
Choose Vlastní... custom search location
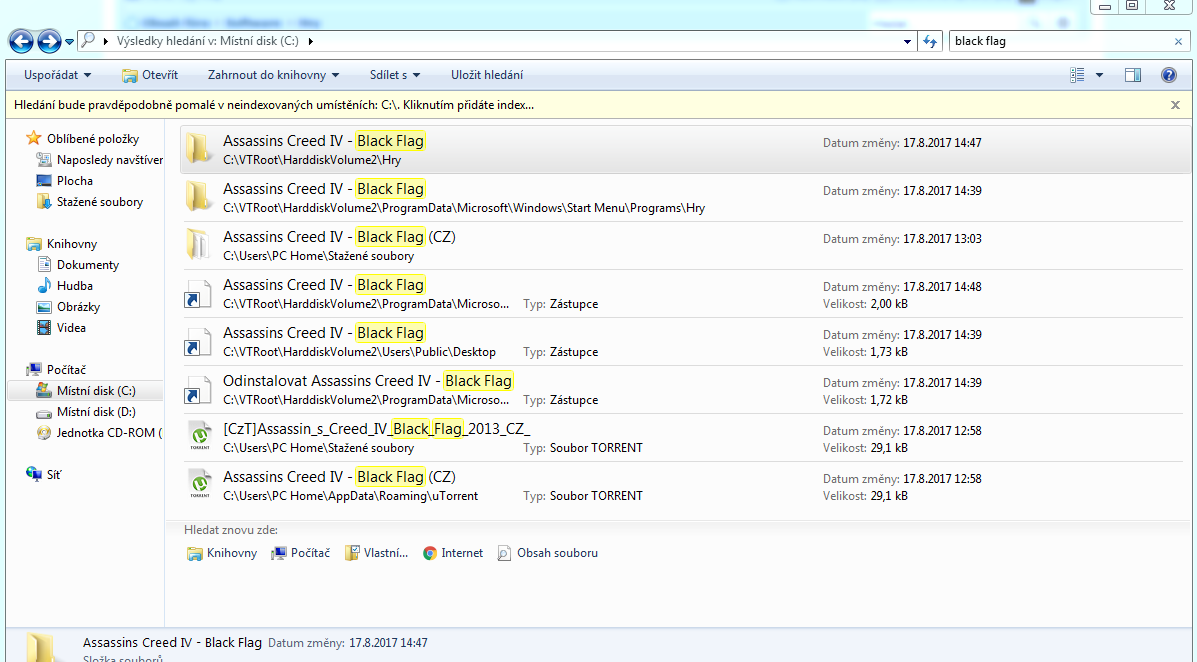[376, 553]
